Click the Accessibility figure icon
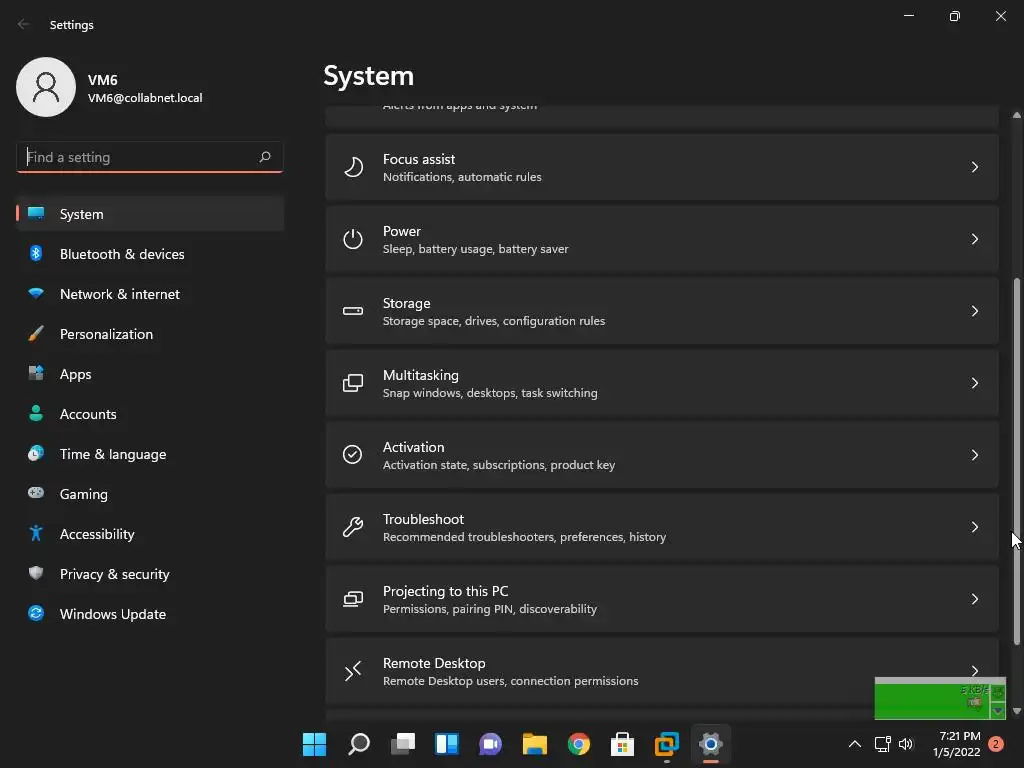This screenshot has width=1024, height=768. point(36,534)
